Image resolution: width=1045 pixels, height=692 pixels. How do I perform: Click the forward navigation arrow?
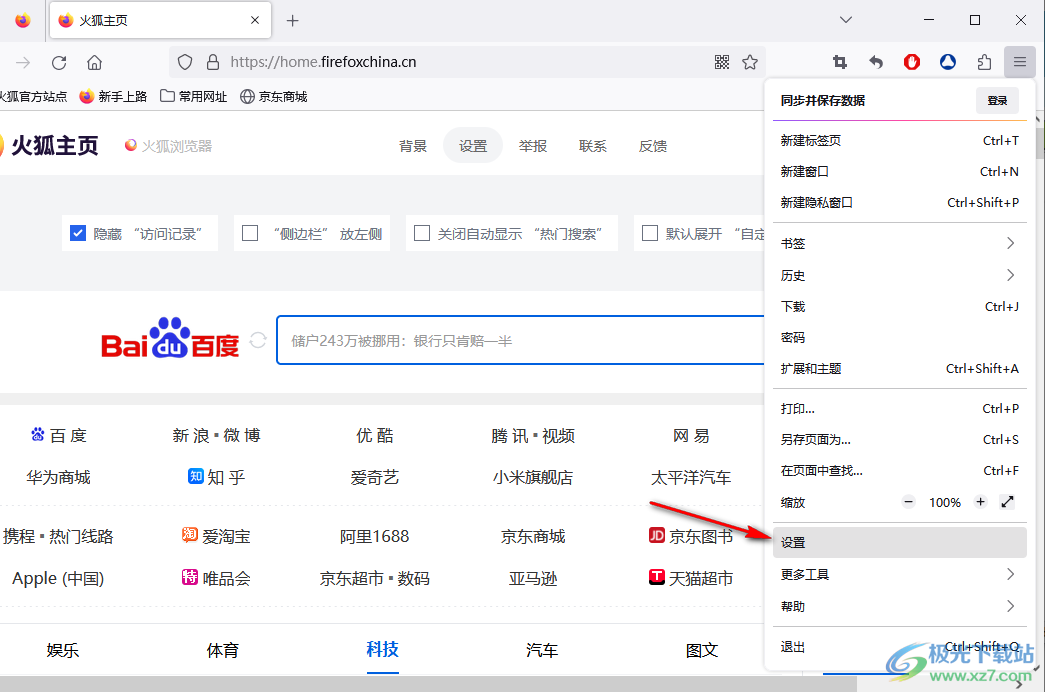click(23, 63)
